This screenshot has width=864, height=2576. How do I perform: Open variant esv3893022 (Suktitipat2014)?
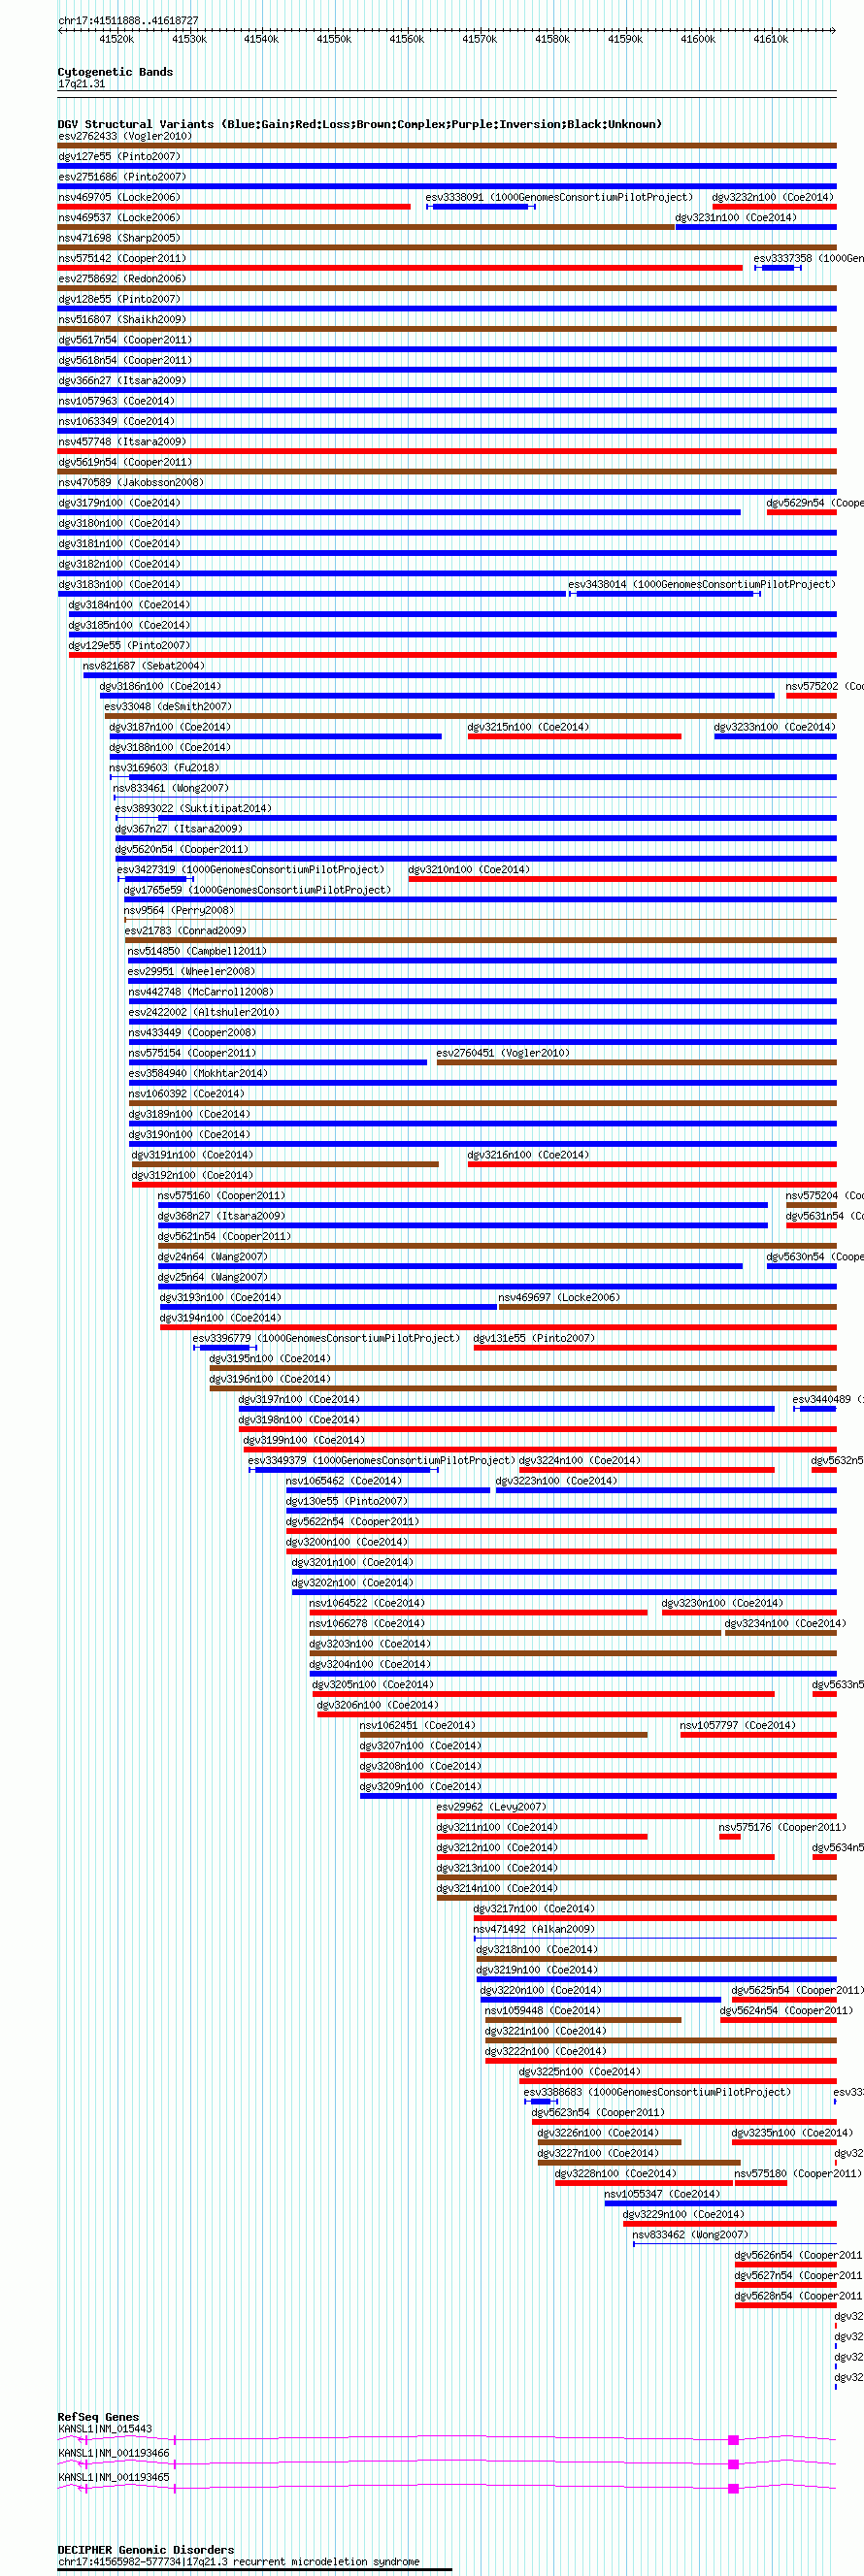193,808
